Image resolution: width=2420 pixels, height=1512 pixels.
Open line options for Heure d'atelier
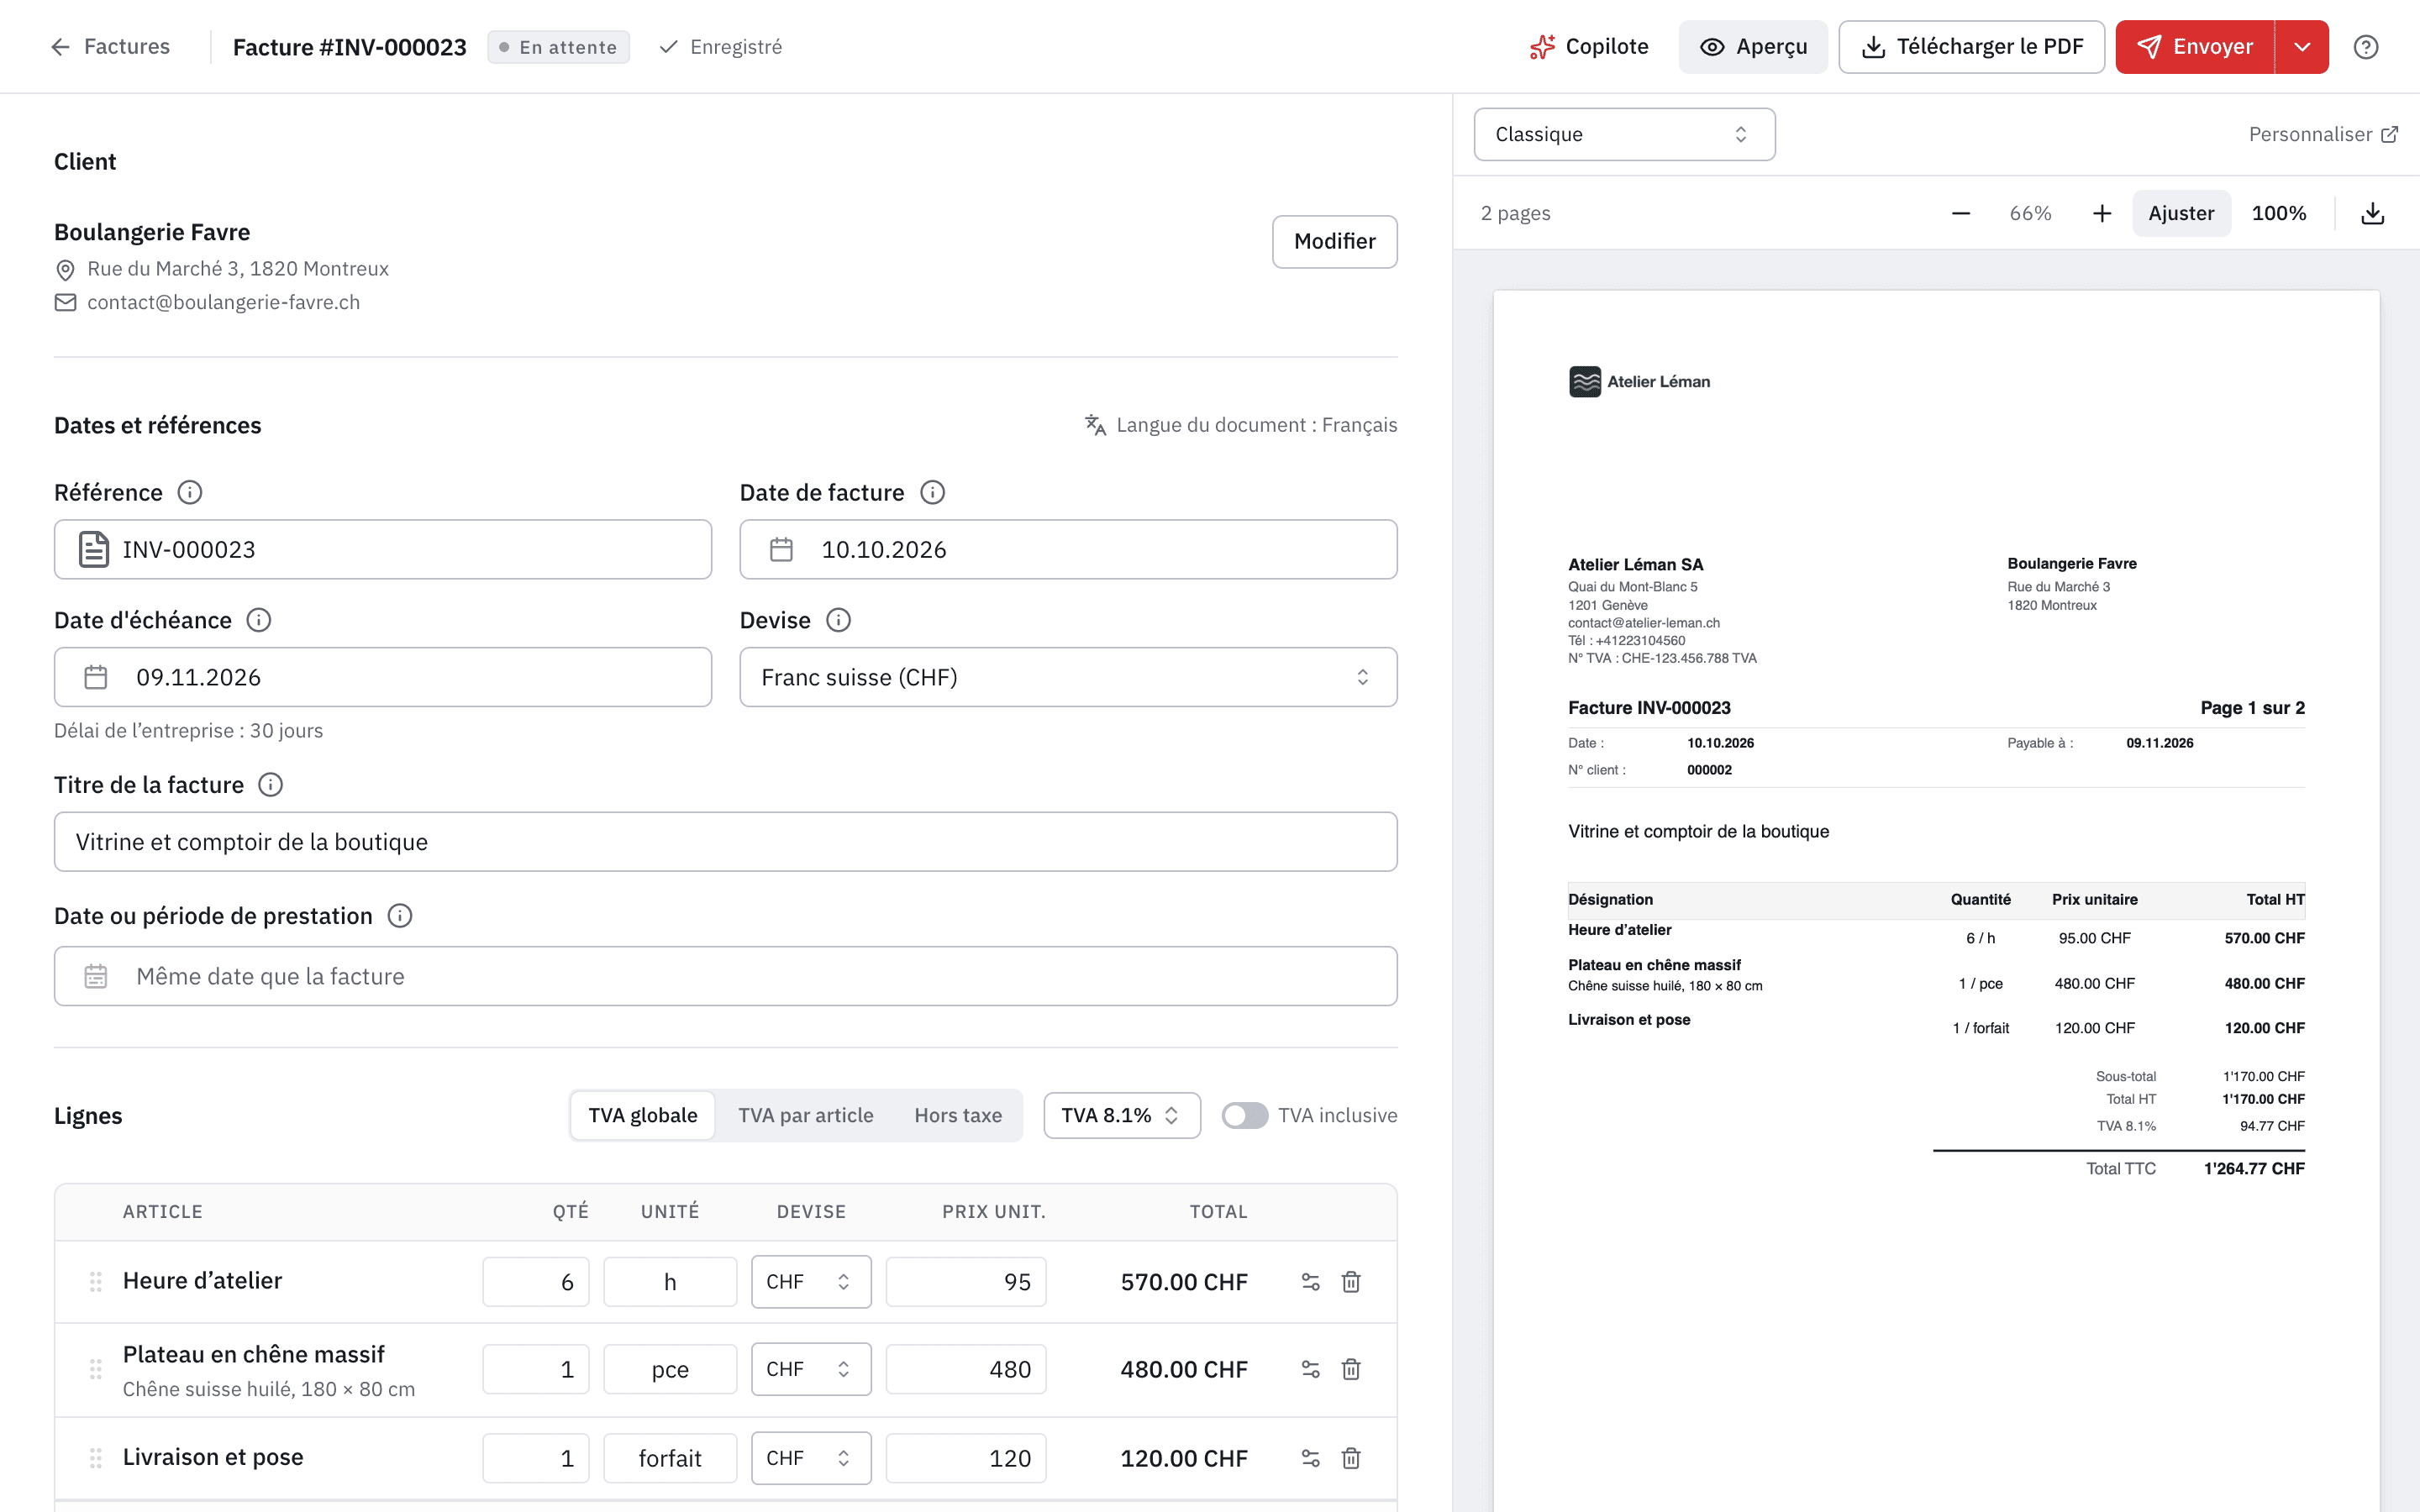(x=1310, y=1282)
